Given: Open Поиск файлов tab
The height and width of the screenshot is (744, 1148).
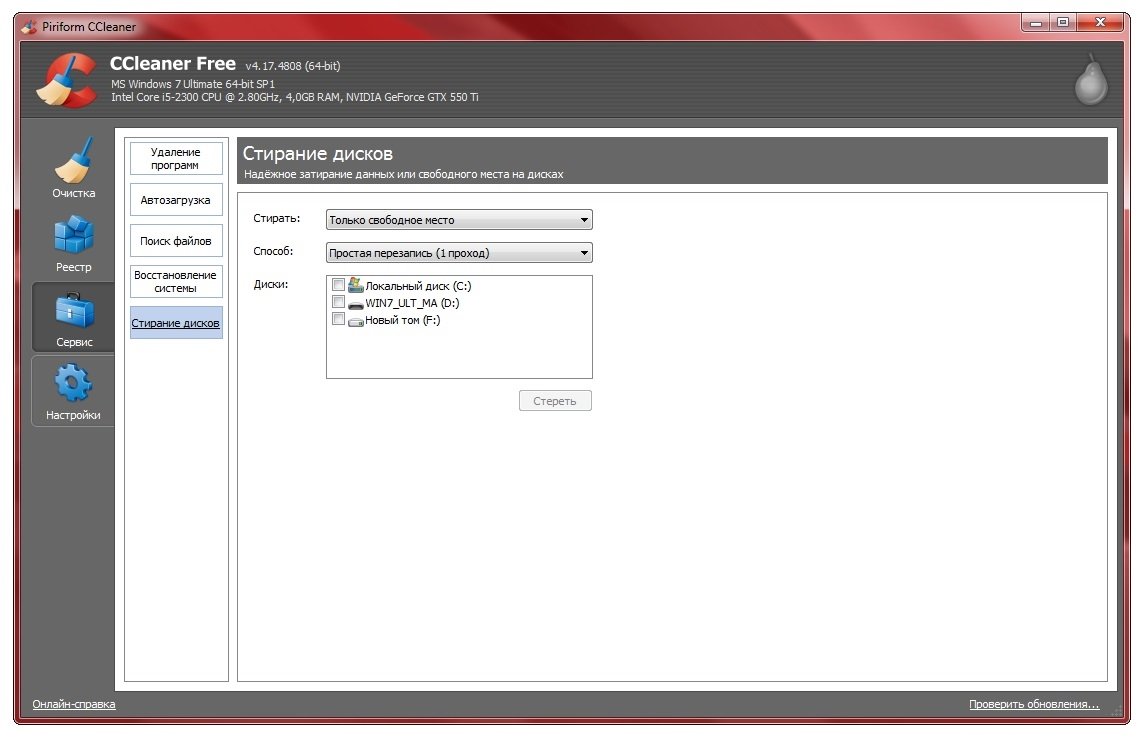Looking at the screenshot, I should [x=176, y=241].
